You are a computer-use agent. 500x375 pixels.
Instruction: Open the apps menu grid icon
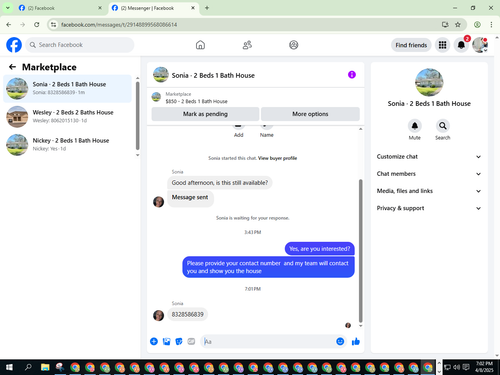(x=442, y=45)
